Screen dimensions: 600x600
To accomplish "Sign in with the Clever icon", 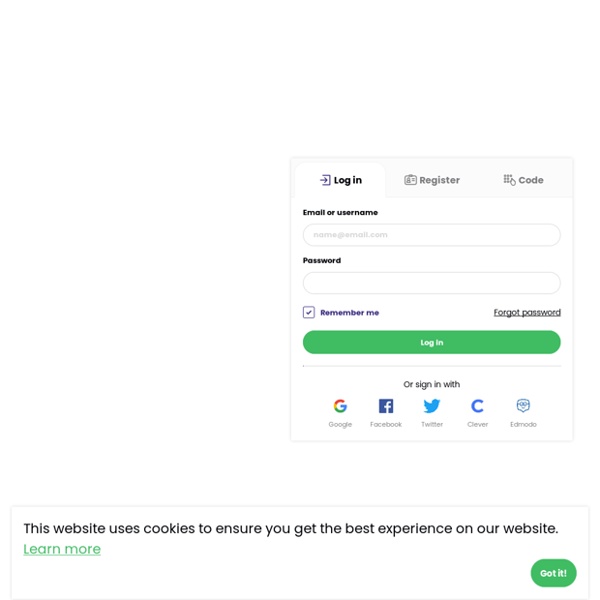I will click(x=477, y=406).
